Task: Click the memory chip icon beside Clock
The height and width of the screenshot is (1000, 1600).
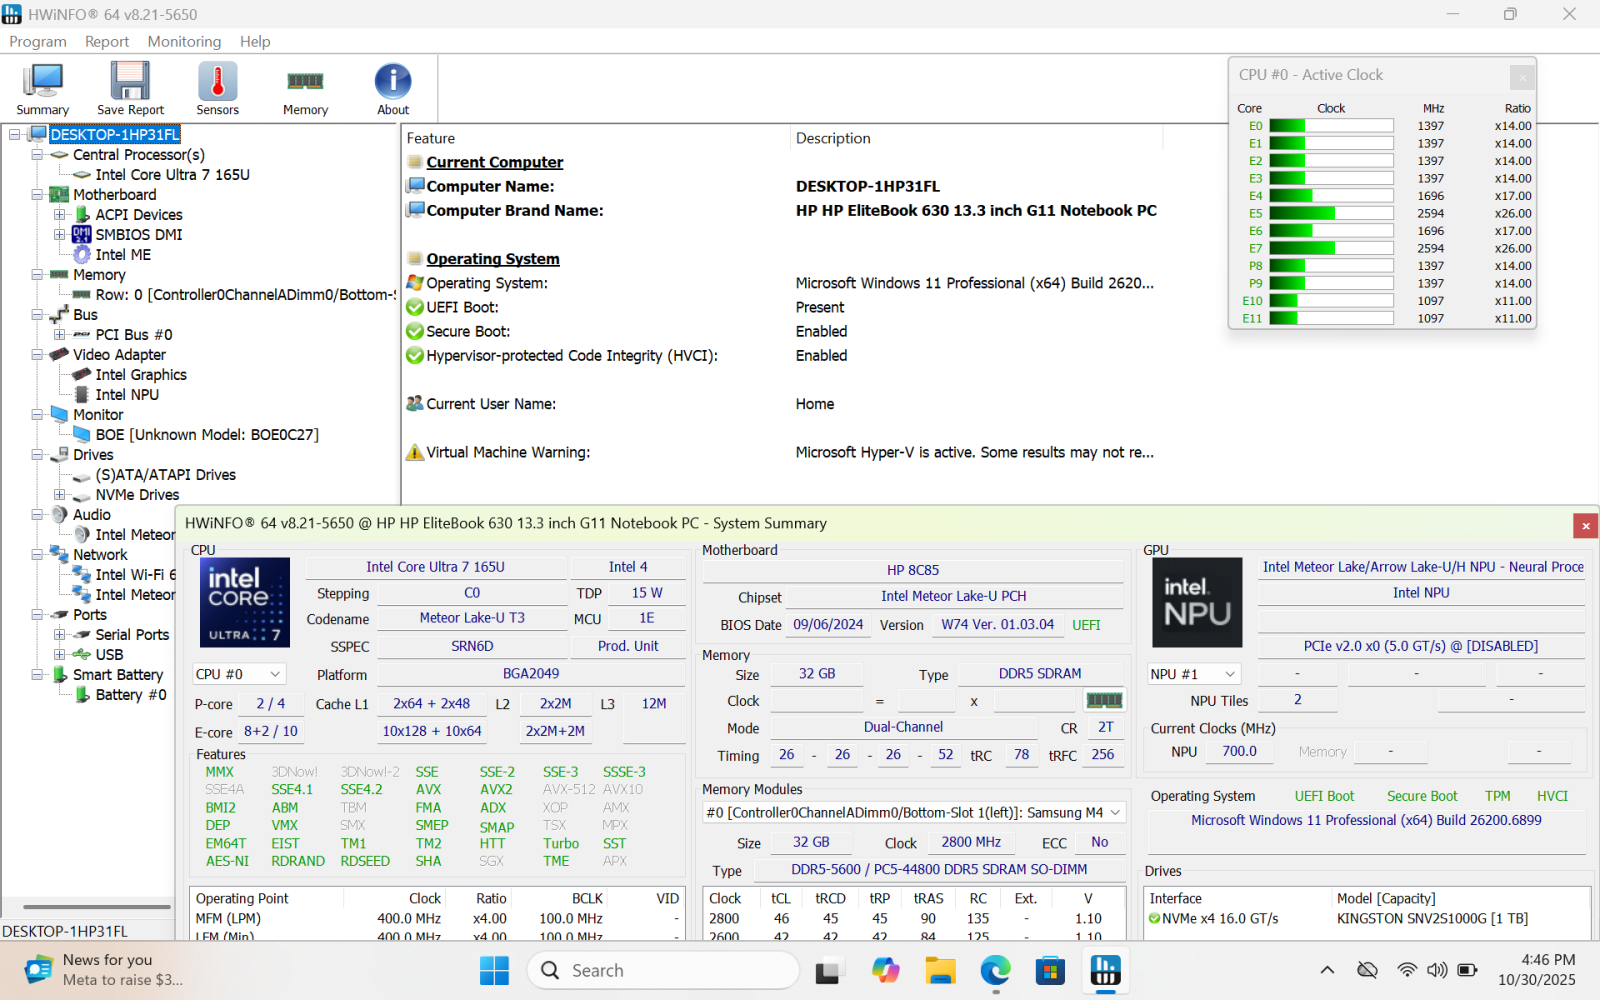Action: (1104, 700)
